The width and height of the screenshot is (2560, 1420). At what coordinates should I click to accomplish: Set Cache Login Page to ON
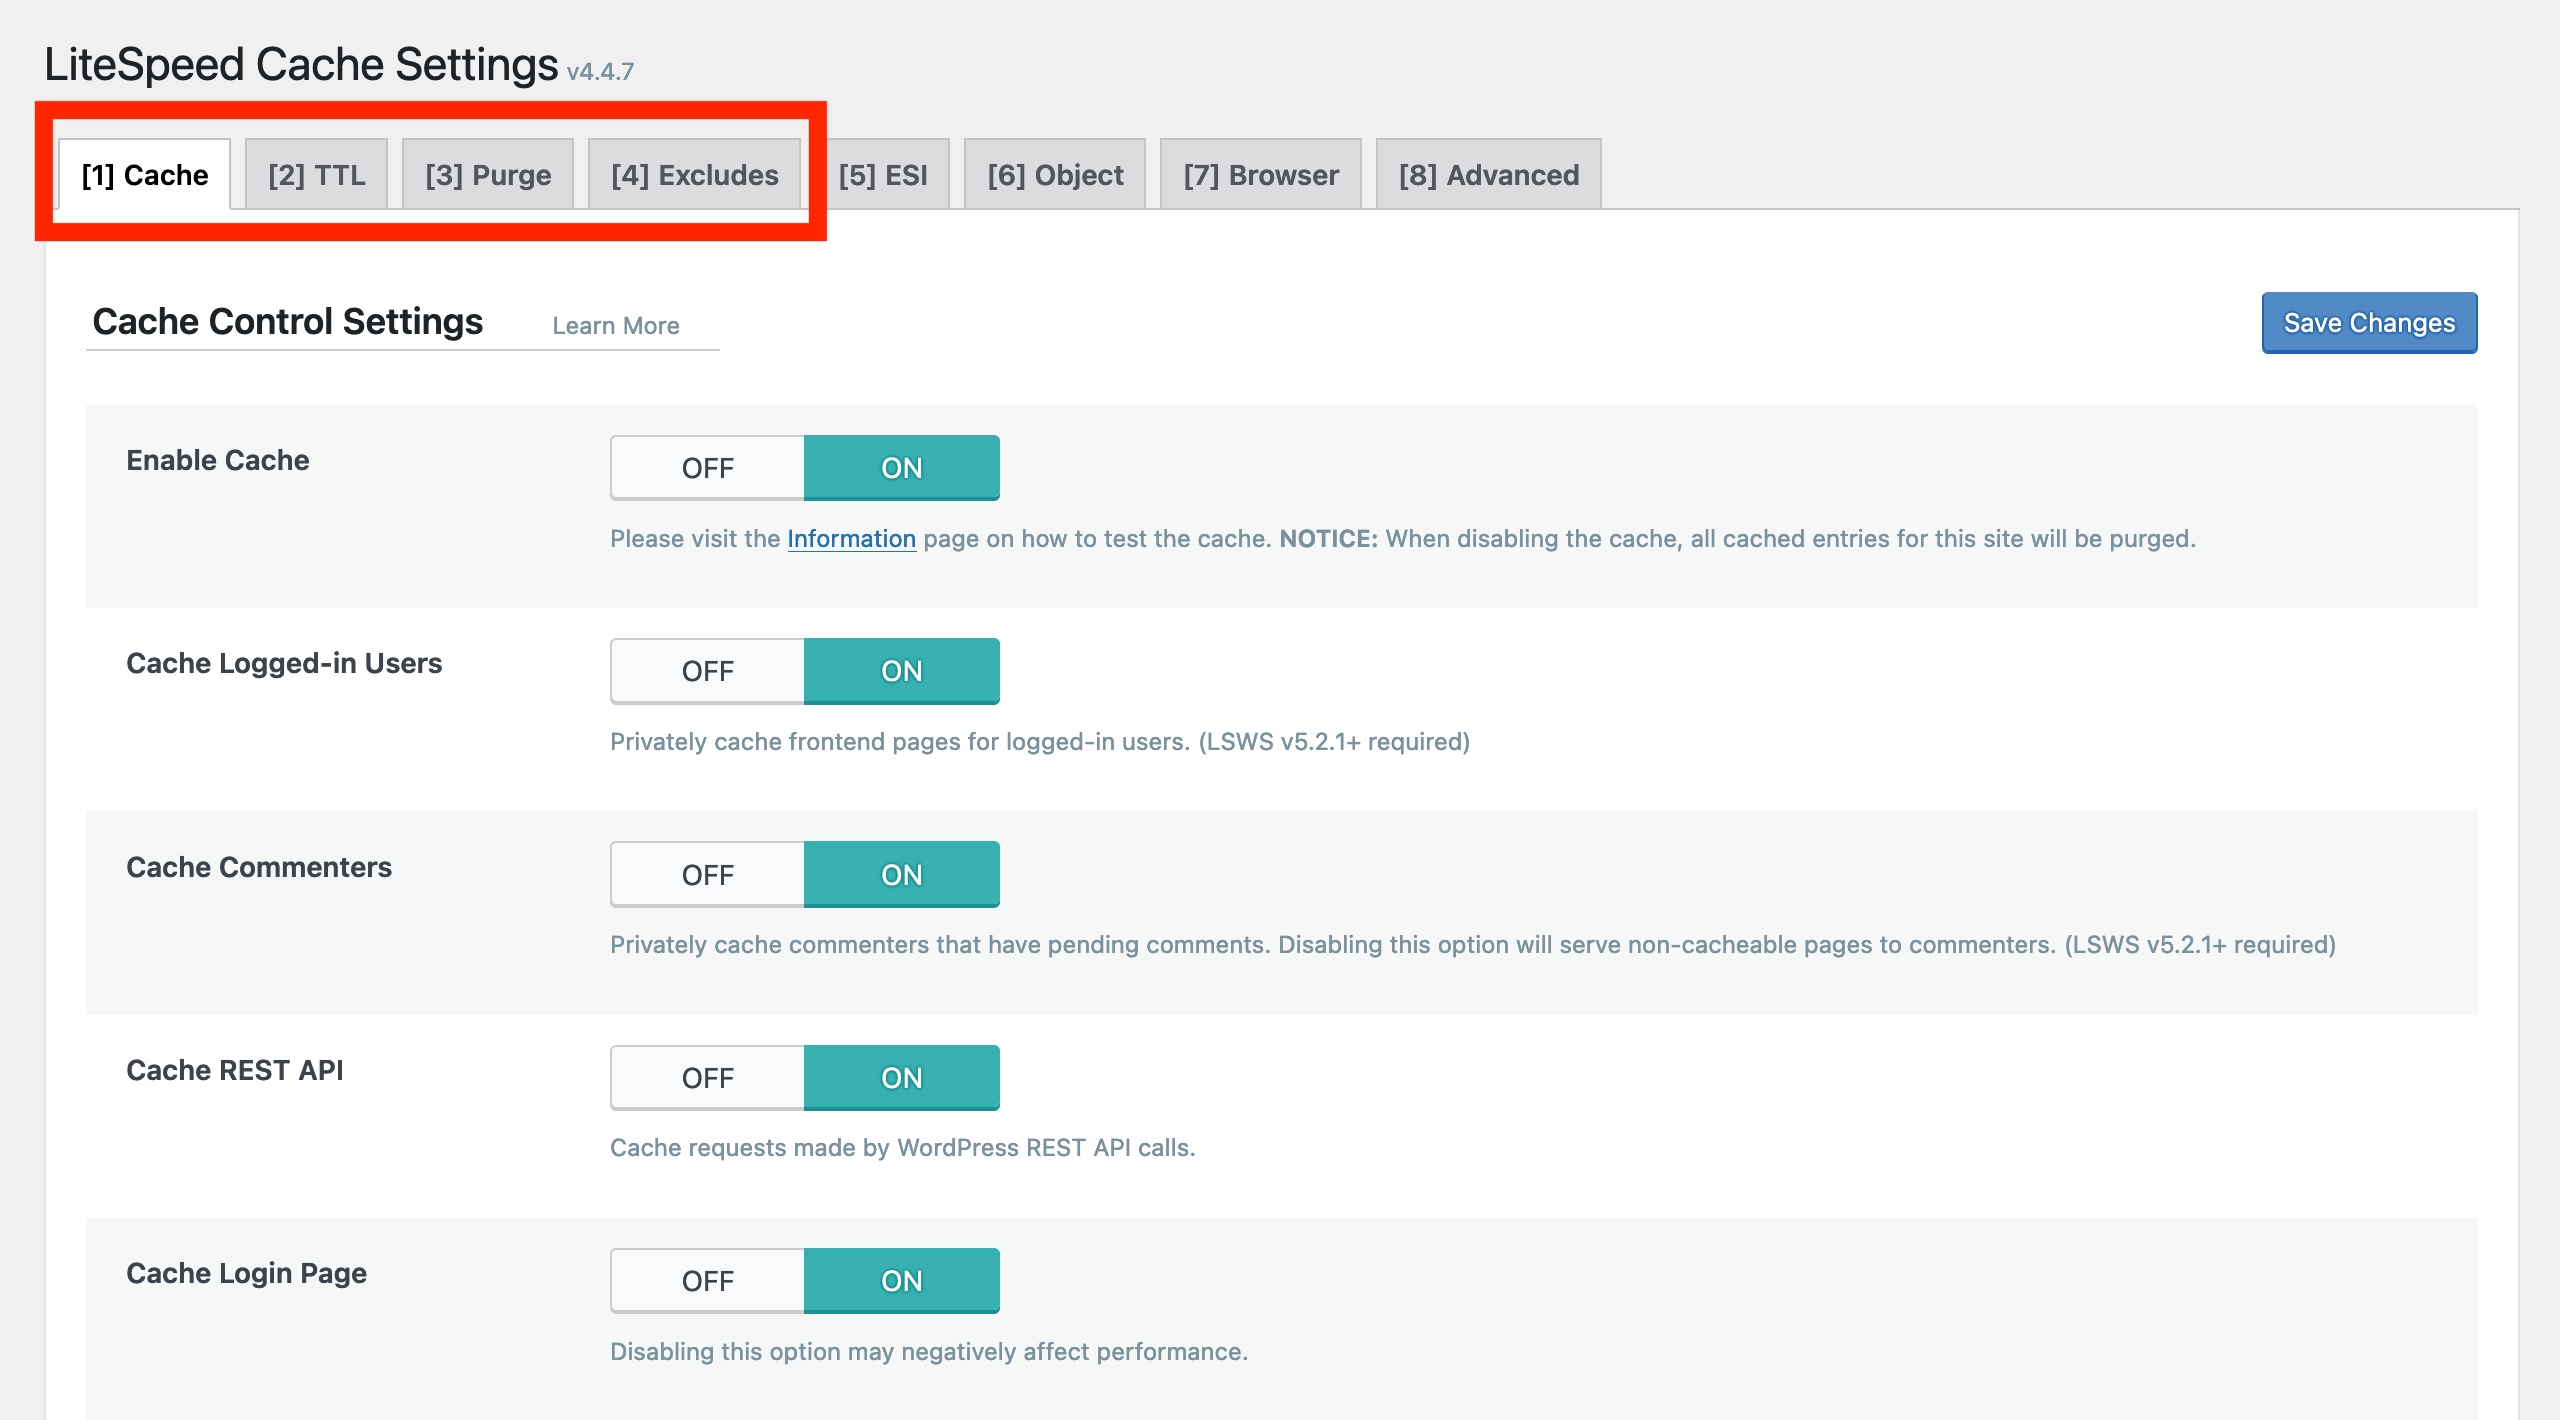click(902, 1281)
